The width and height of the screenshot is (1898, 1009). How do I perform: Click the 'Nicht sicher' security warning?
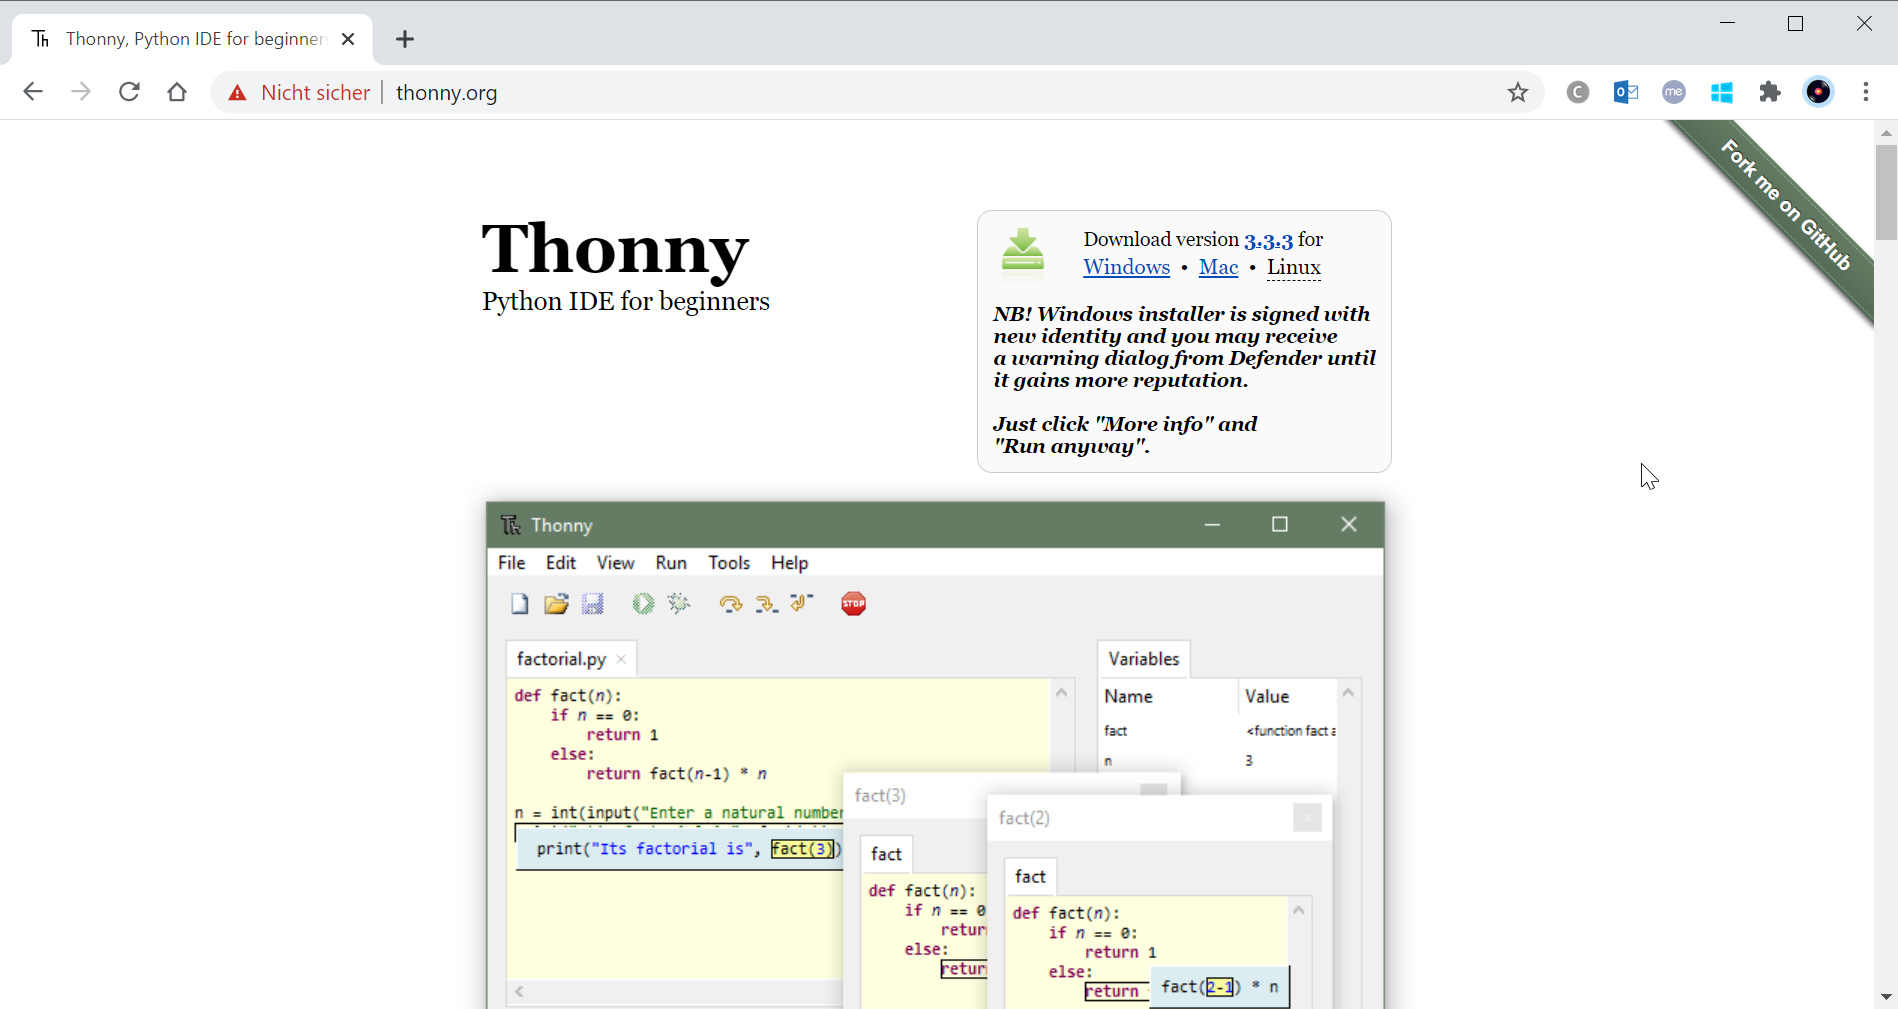click(x=299, y=93)
